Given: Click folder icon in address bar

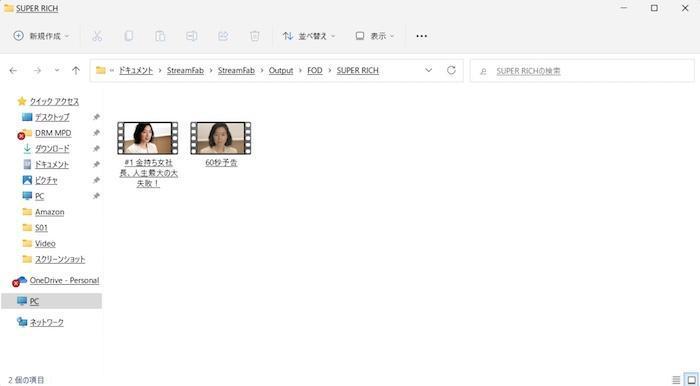Looking at the screenshot, I should 101,71.
